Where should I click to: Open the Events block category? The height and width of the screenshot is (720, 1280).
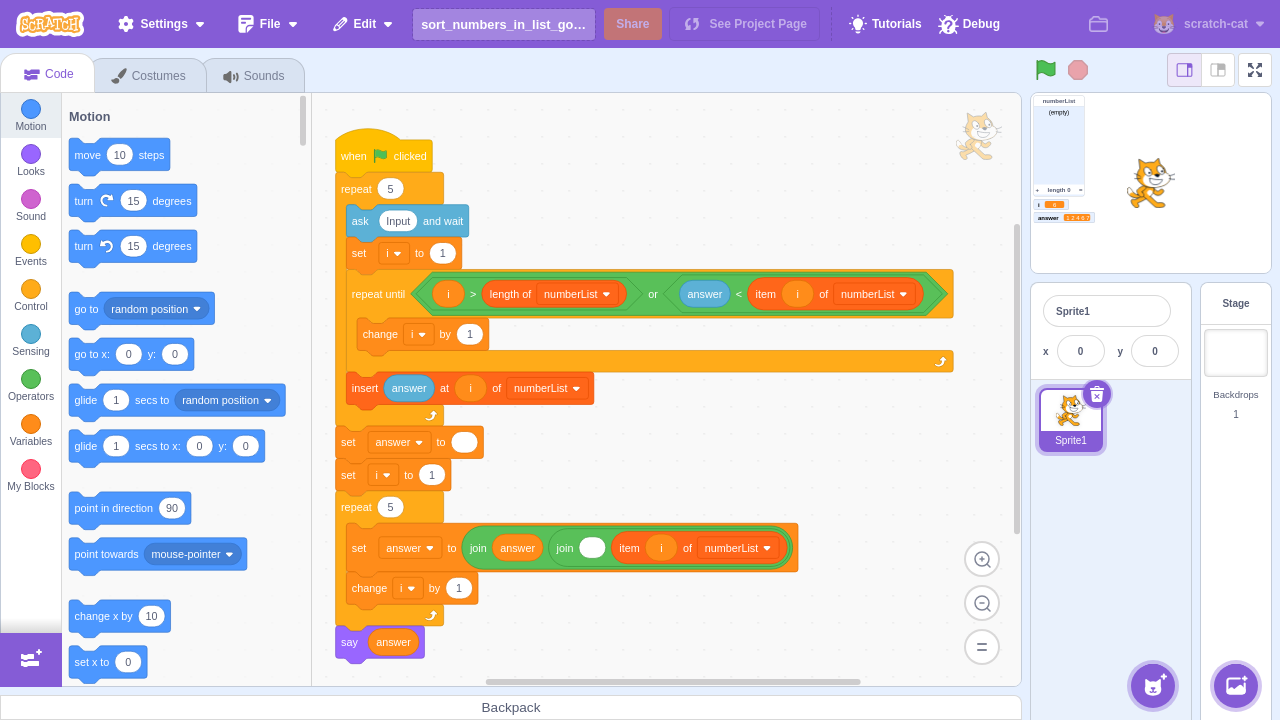pyautogui.click(x=31, y=251)
